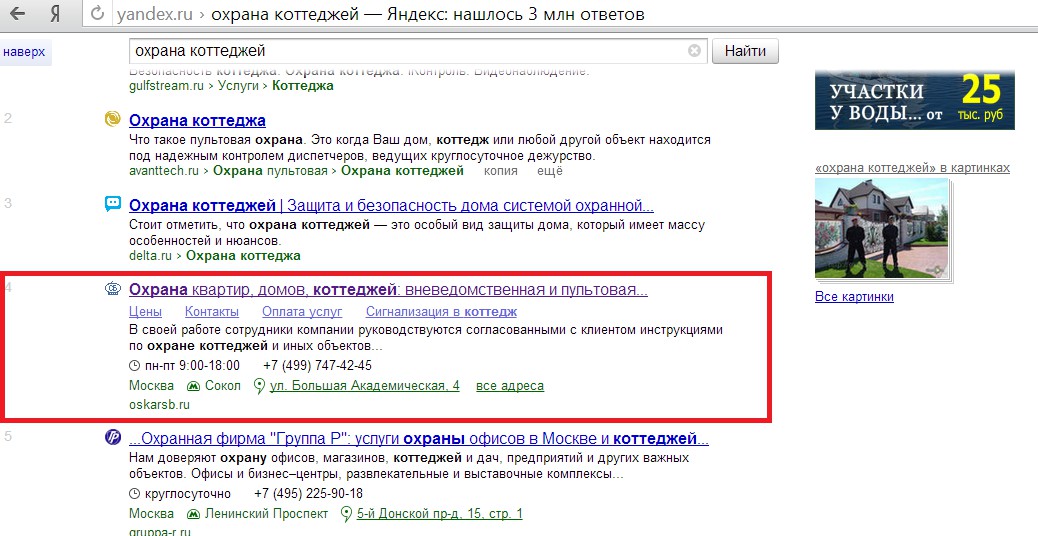Click the clock icon beside круглосуточно
The height and width of the screenshot is (536, 1038).
(134, 494)
